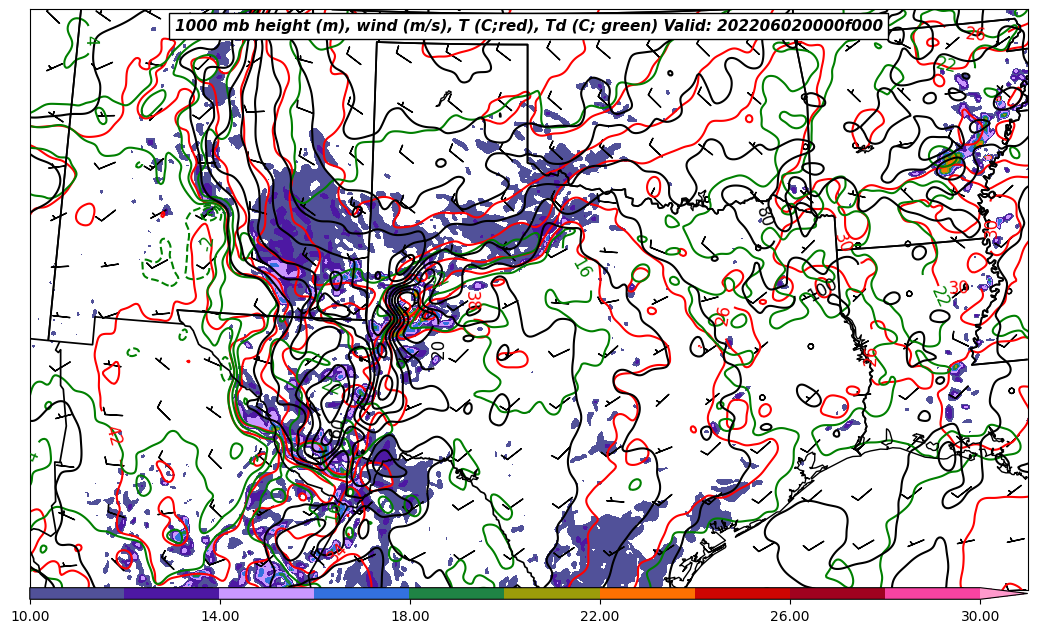Click the 18.00 colorbar tick label
The height and width of the screenshot is (633, 1037).
tap(410, 616)
